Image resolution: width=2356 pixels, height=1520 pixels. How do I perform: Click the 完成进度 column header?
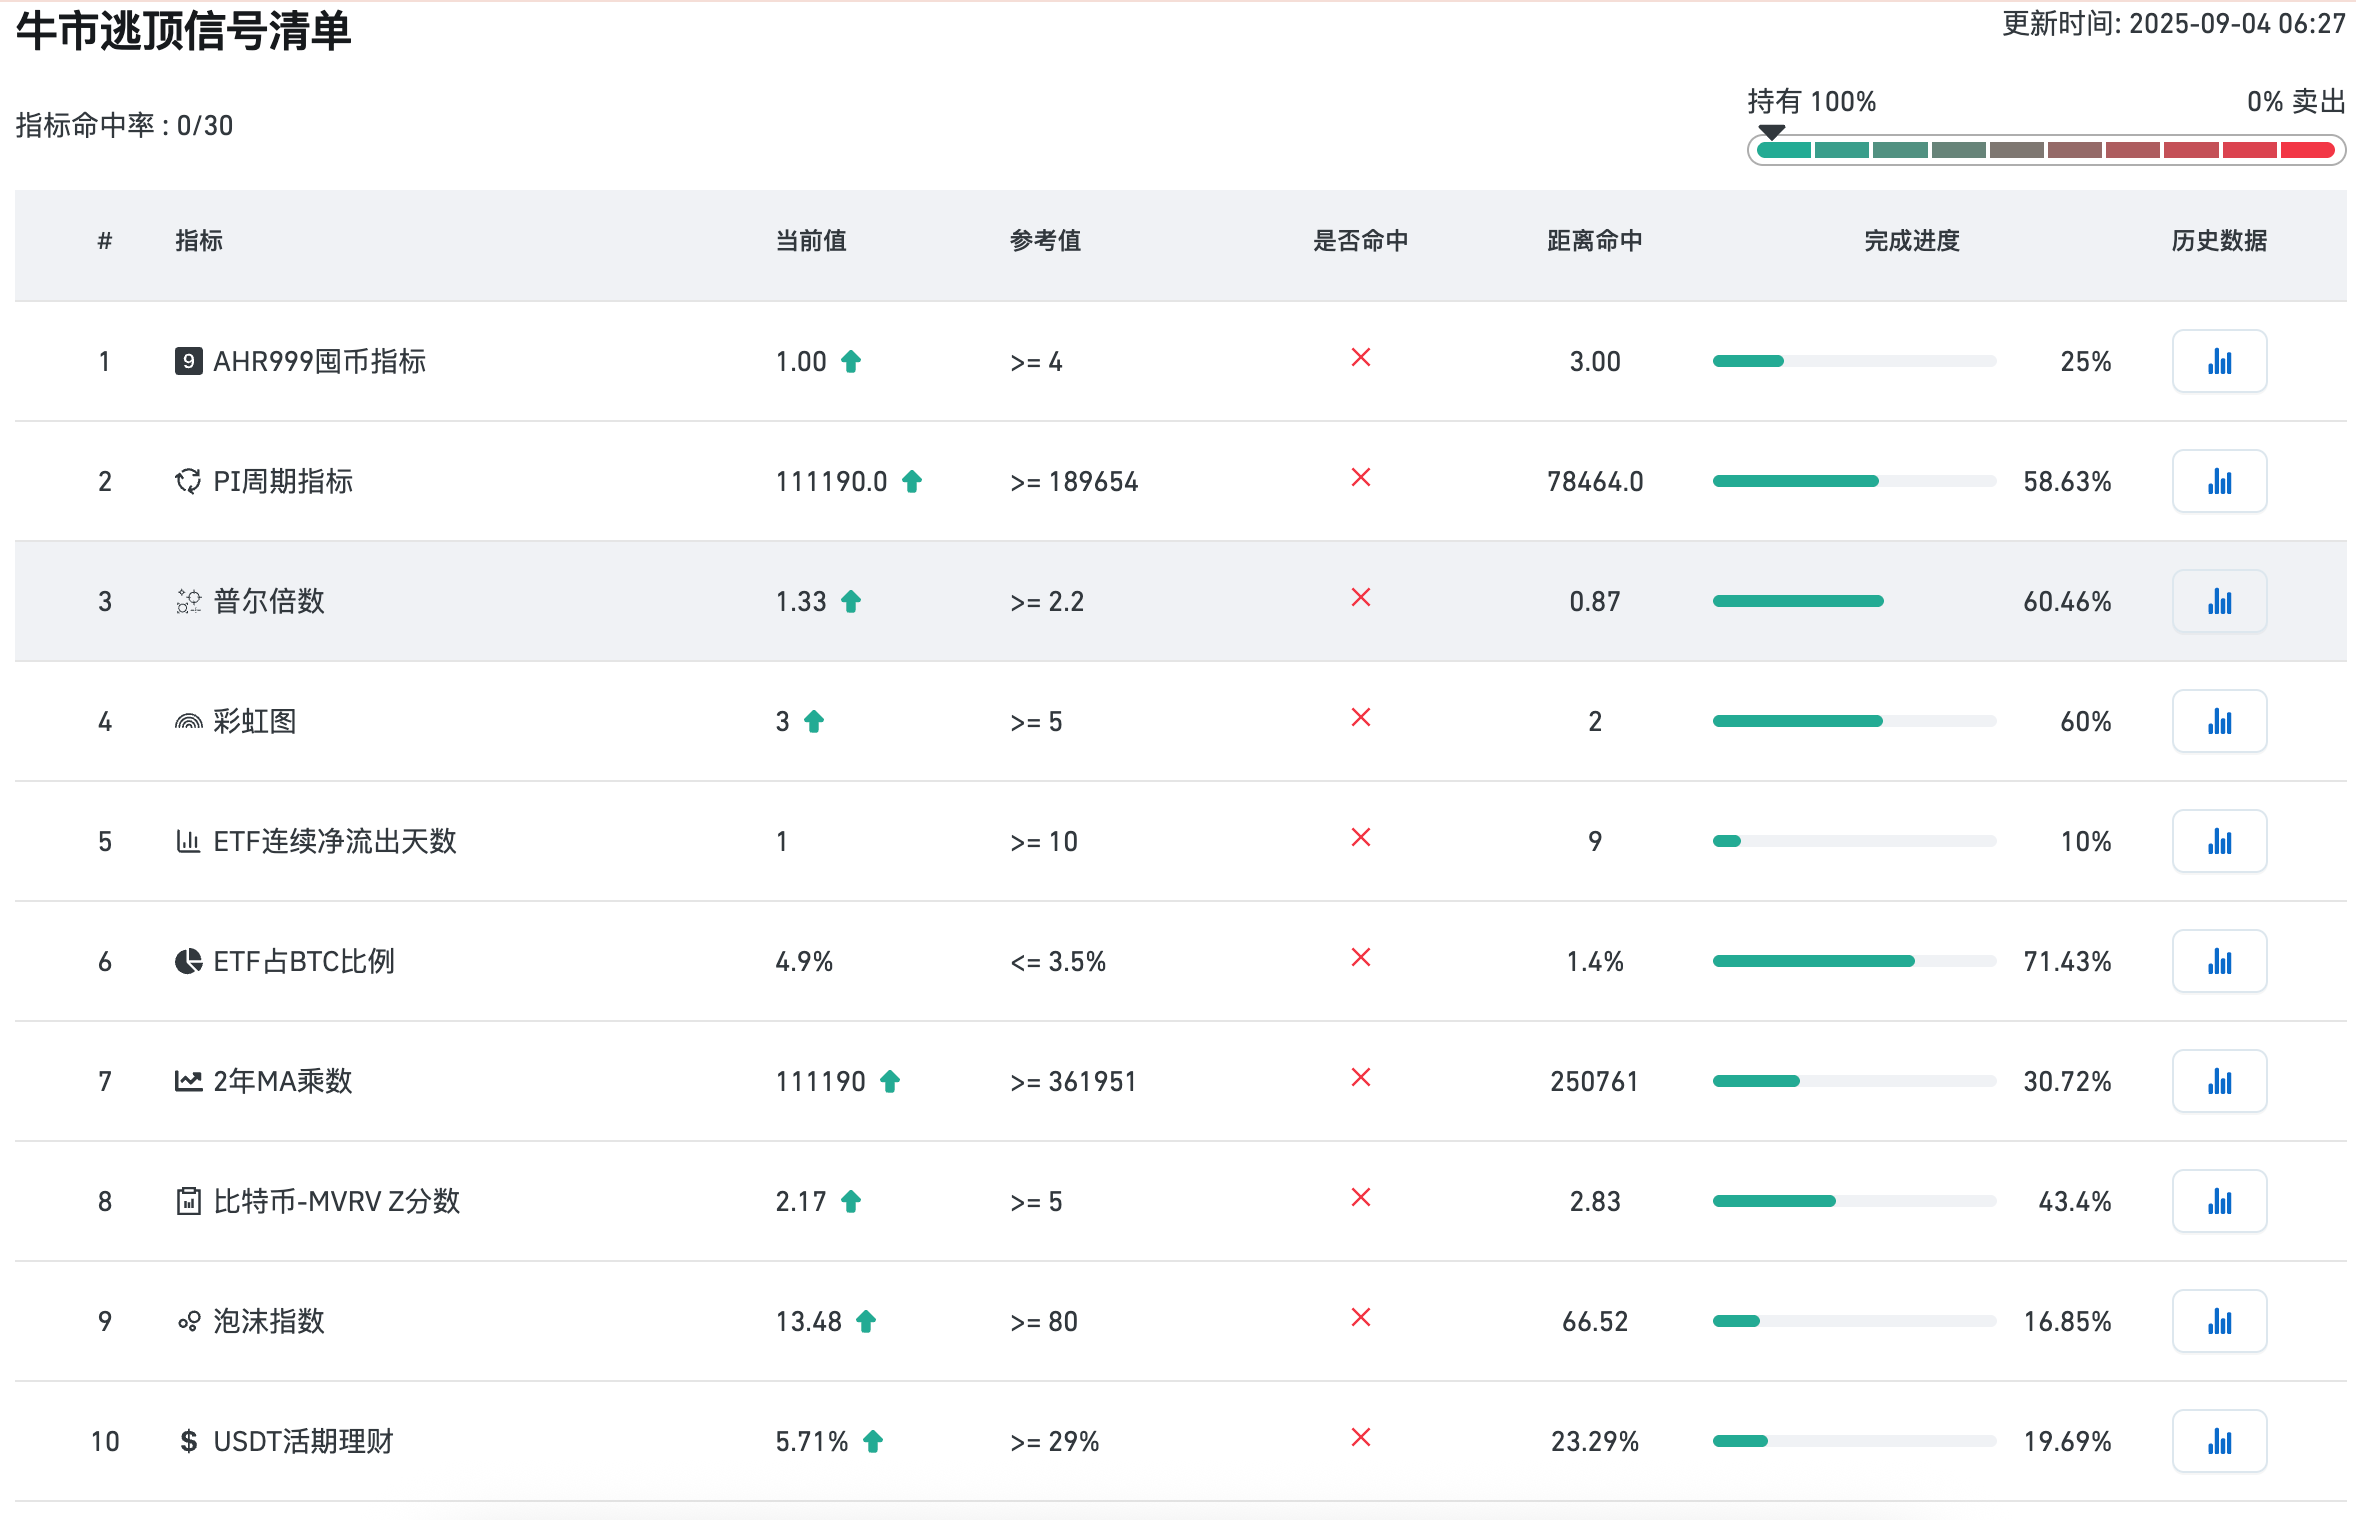[x=1911, y=241]
